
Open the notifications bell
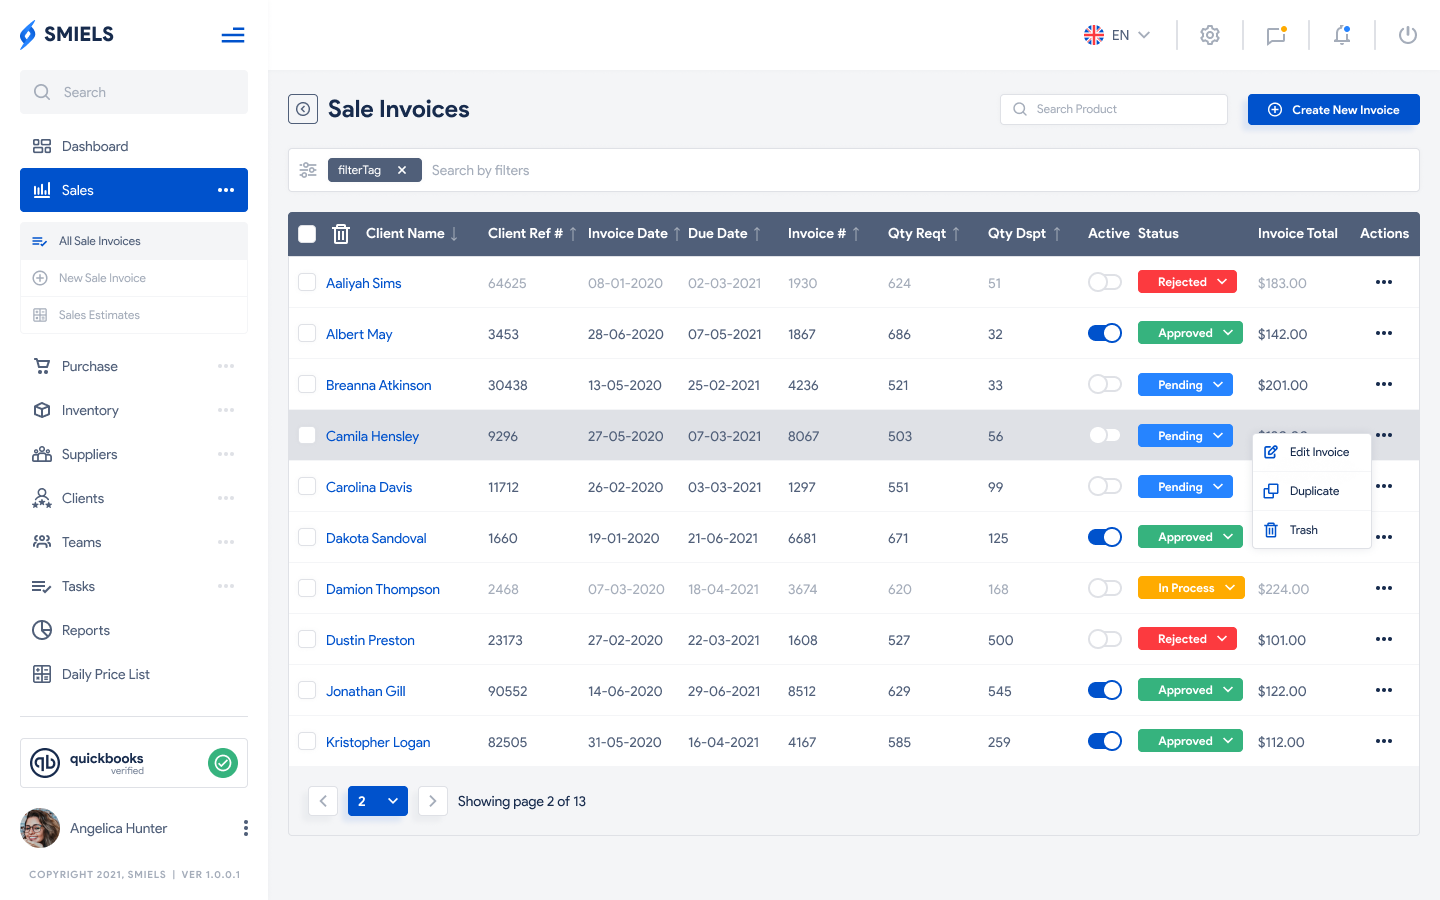click(x=1342, y=35)
